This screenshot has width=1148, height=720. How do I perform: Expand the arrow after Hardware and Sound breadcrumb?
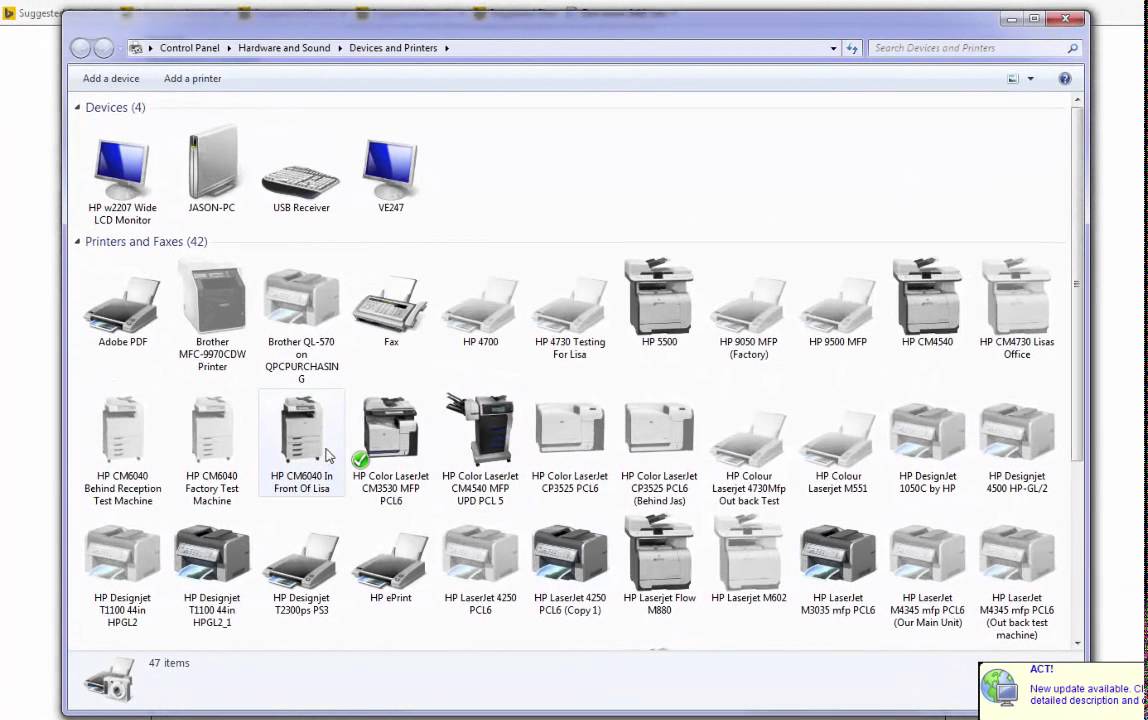tap(340, 48)
